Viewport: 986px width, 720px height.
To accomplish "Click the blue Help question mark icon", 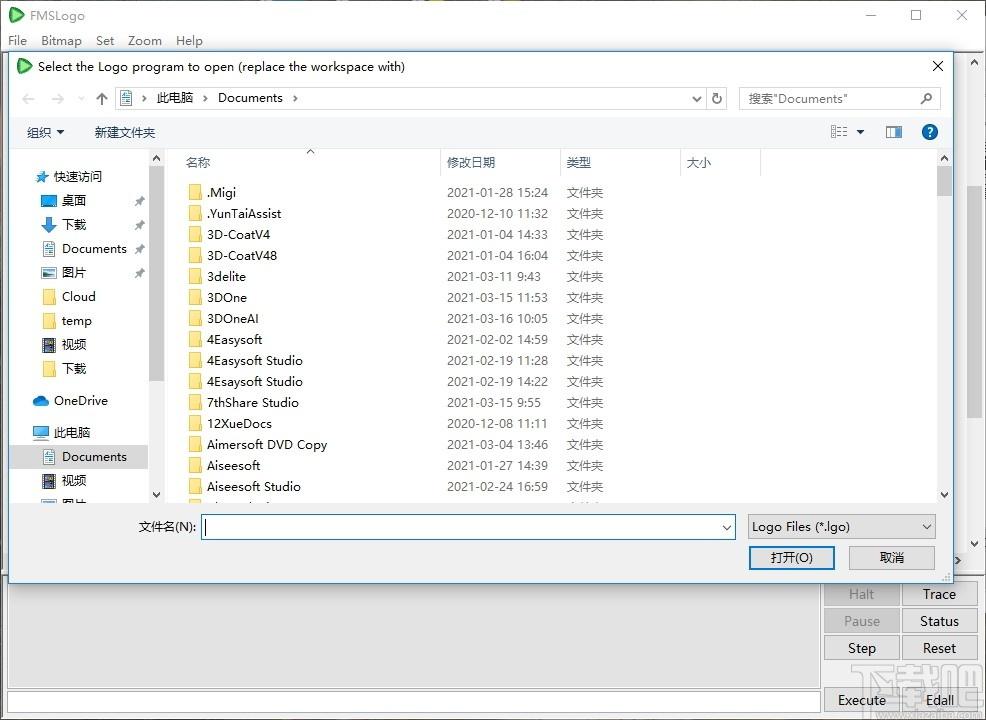I will click(x=929, y=132).
